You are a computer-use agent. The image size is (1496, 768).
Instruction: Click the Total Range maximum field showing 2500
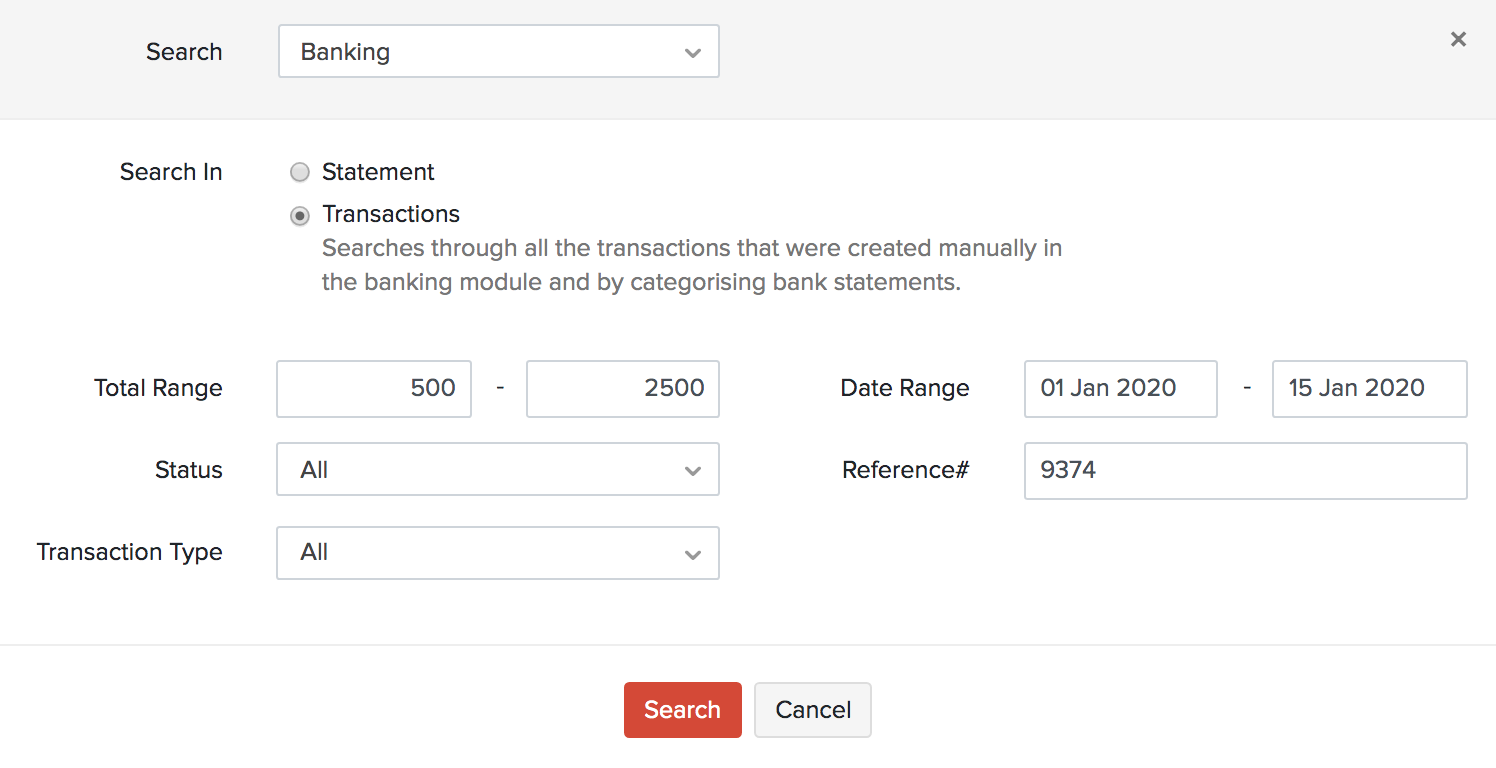tap(622, 389)
